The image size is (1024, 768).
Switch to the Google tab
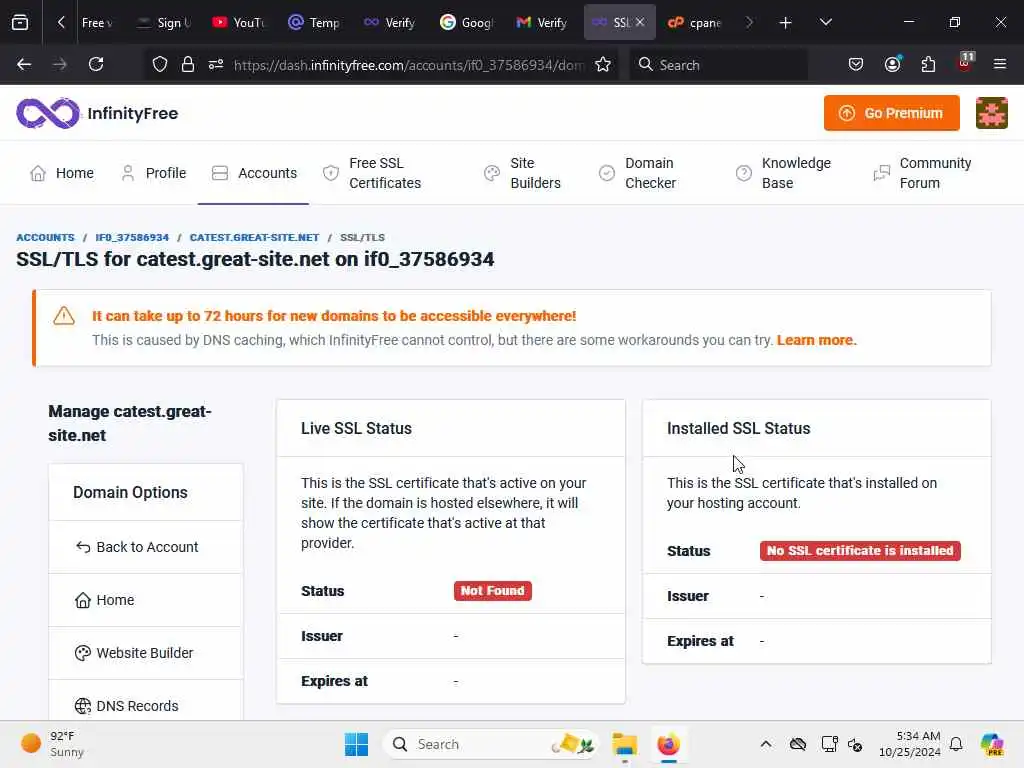pos(466,22)
